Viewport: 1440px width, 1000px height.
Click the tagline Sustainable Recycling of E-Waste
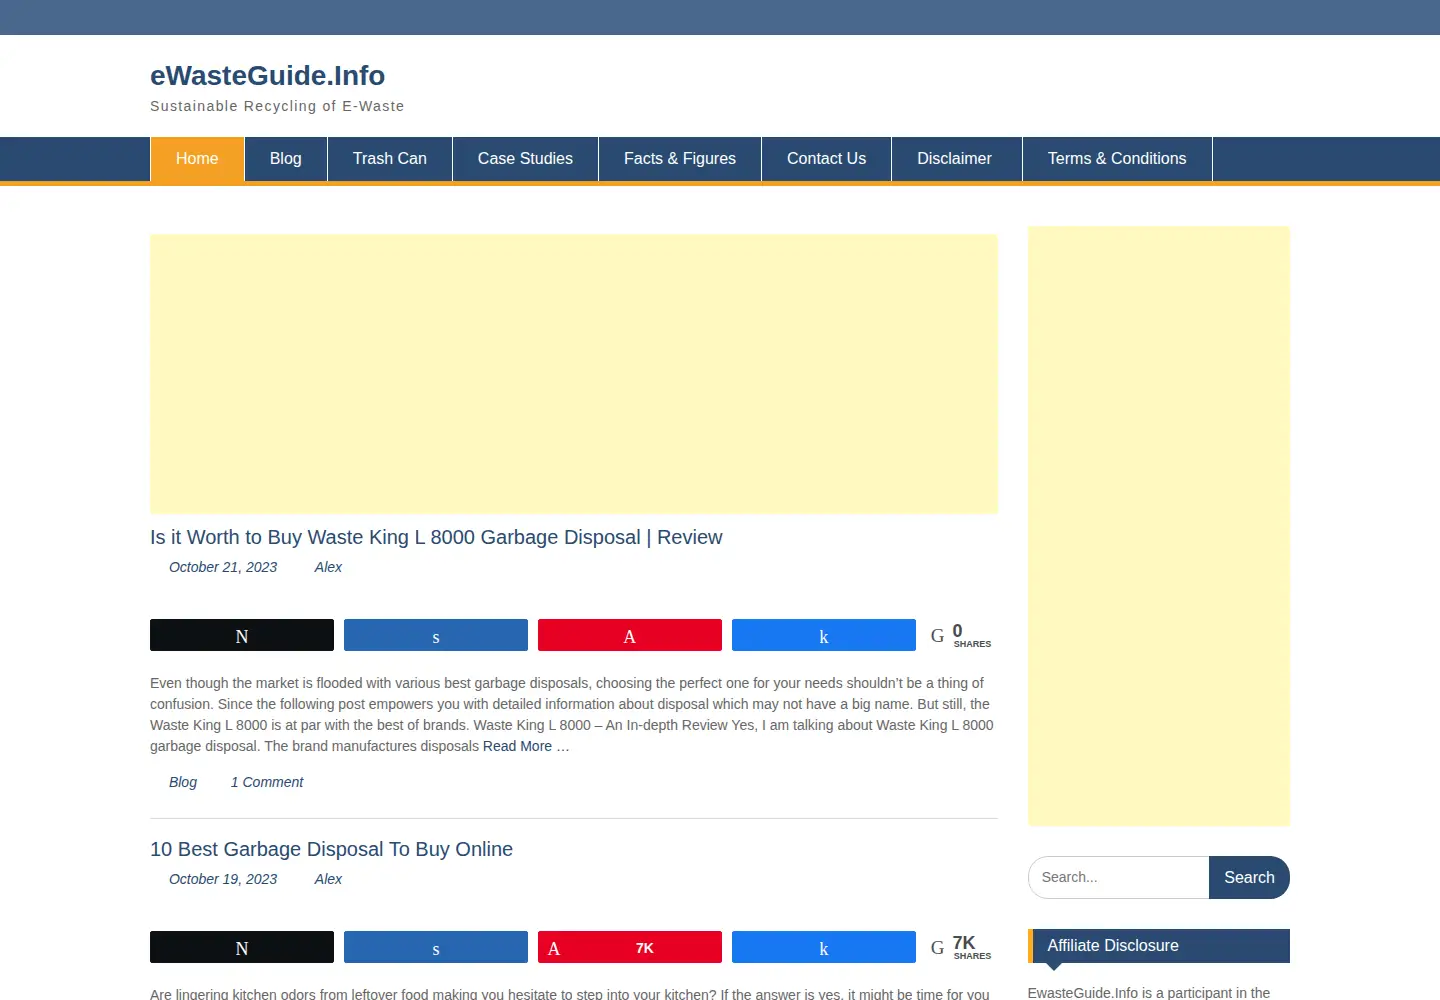(x=277, y=106)
